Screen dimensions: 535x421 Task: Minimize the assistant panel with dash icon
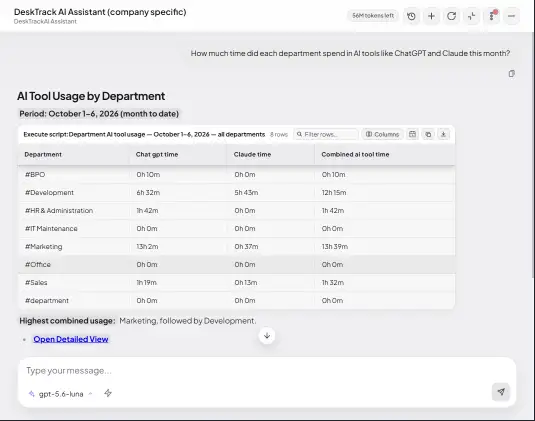point(511,16)
